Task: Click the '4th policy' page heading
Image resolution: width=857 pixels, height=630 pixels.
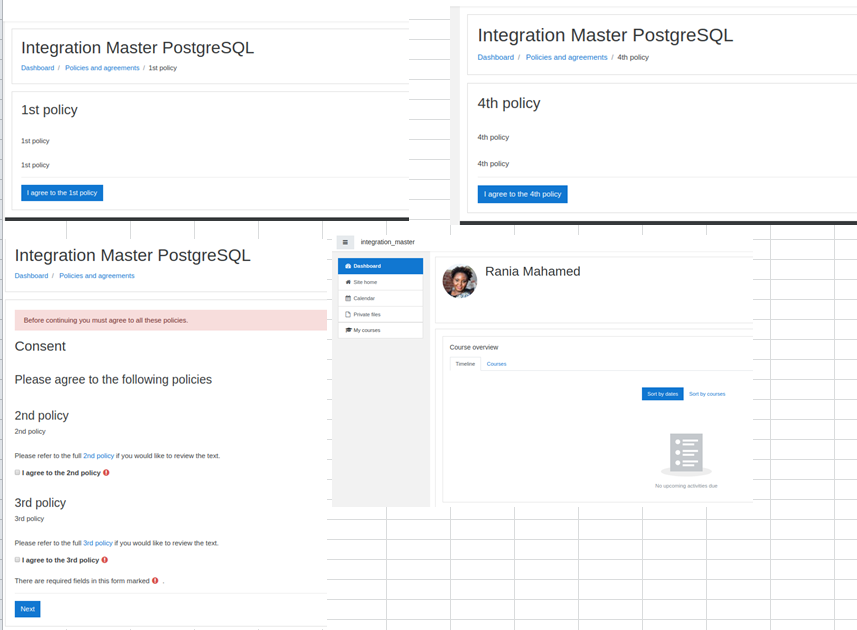Action: tap(509, 103)
